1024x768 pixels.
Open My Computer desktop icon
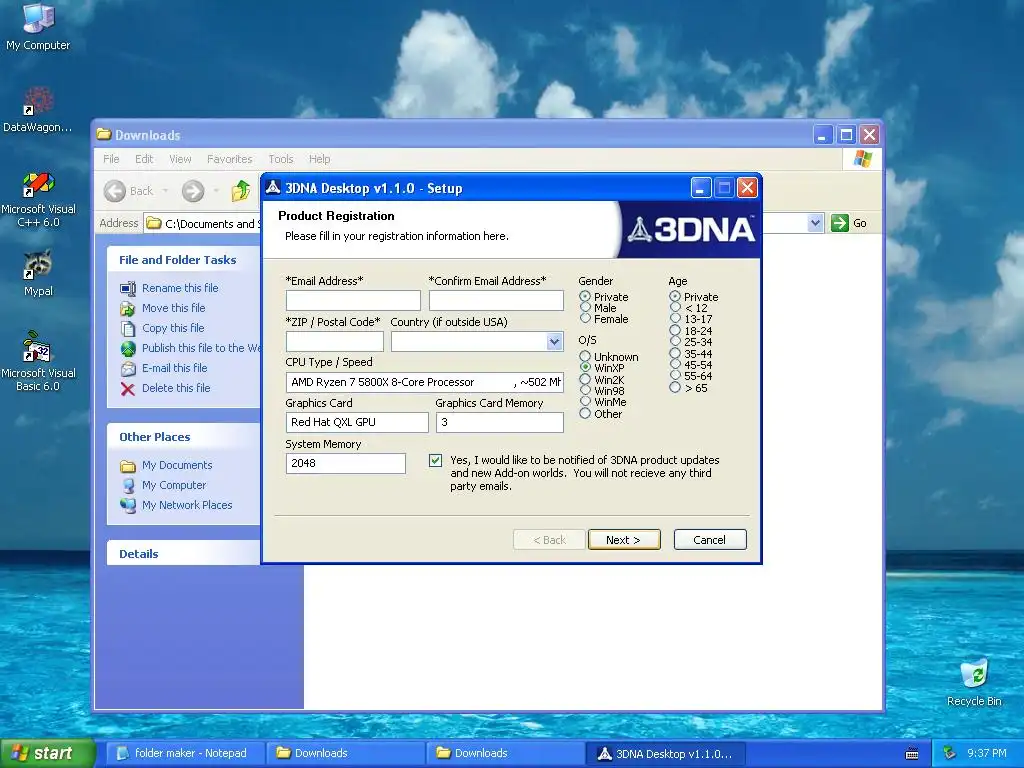click(38, 26)
